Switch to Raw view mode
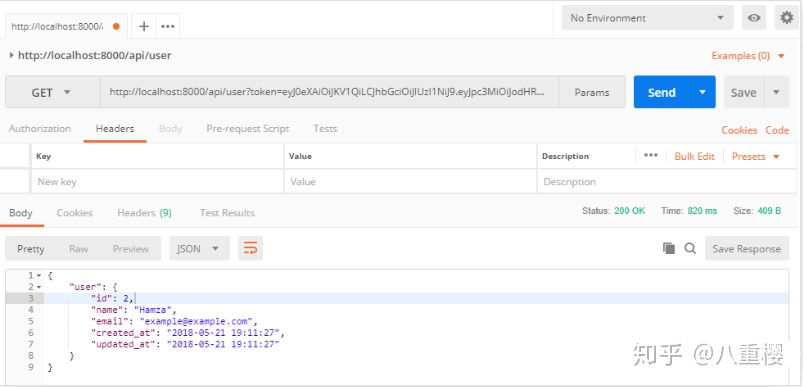The width and height of the screenshot is (803, 387). [x=78, y=249]
